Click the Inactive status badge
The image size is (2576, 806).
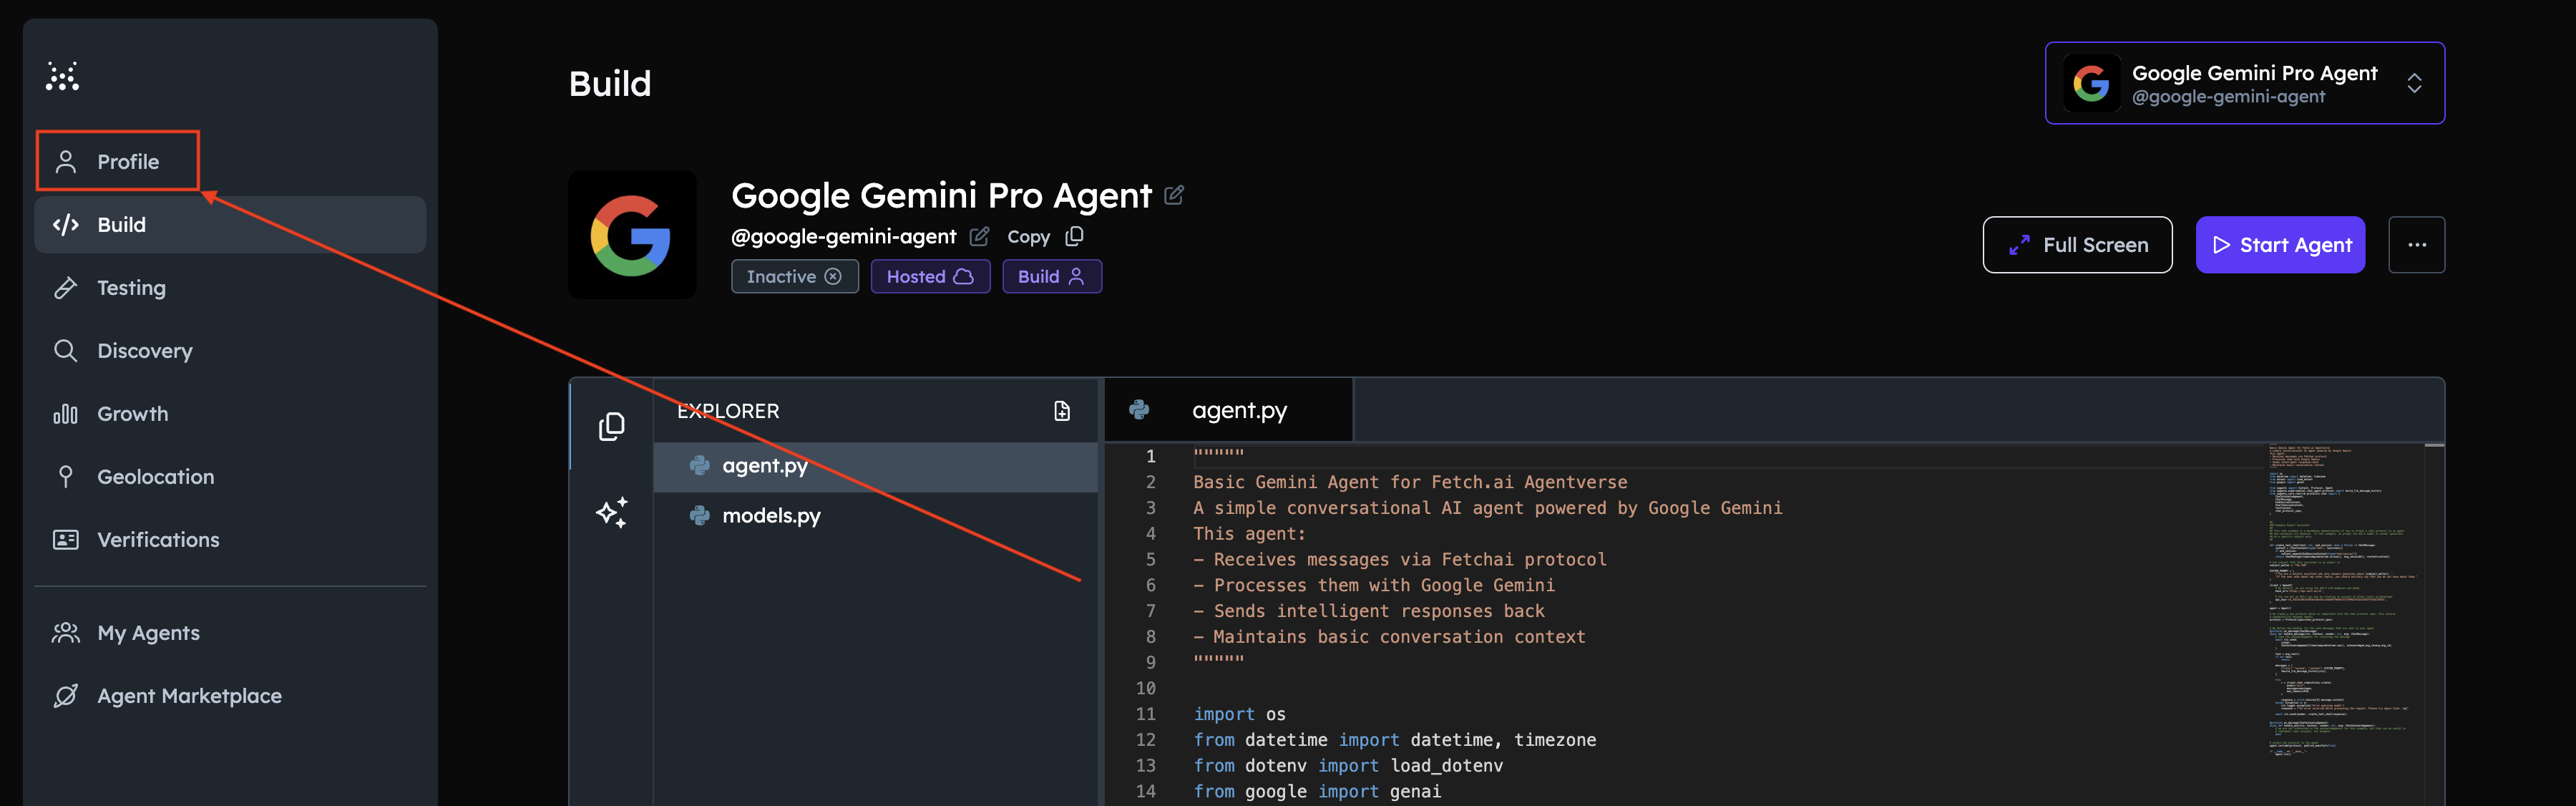pos(794,276)
